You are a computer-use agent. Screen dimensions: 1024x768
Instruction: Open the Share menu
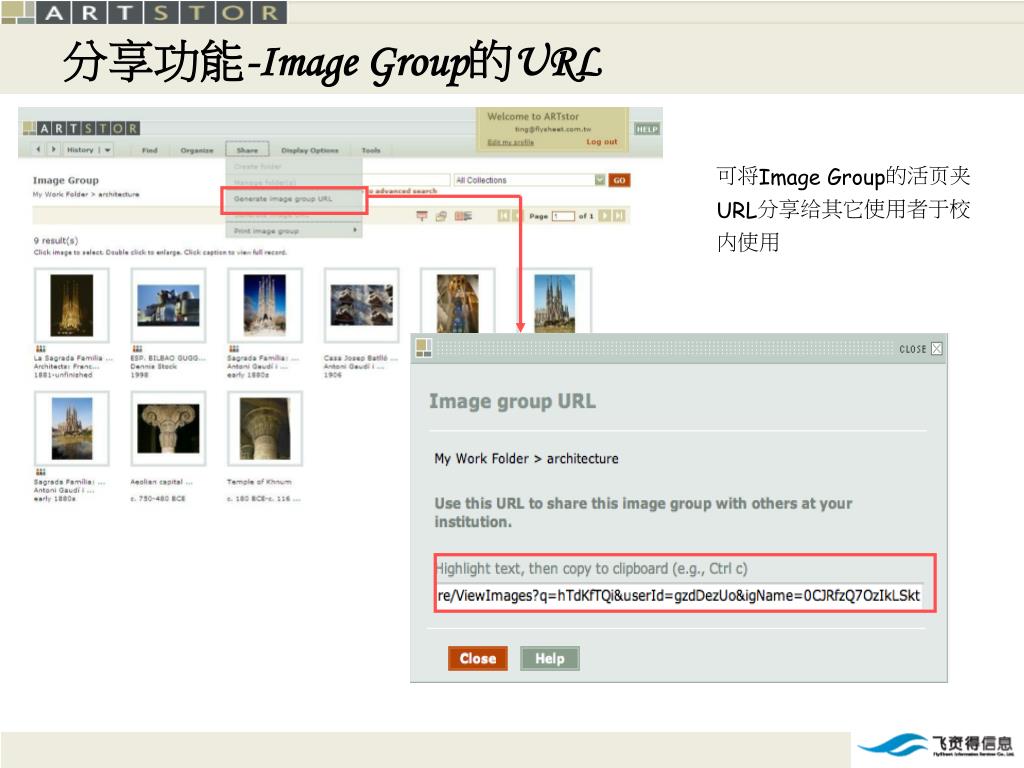(247, 150)
